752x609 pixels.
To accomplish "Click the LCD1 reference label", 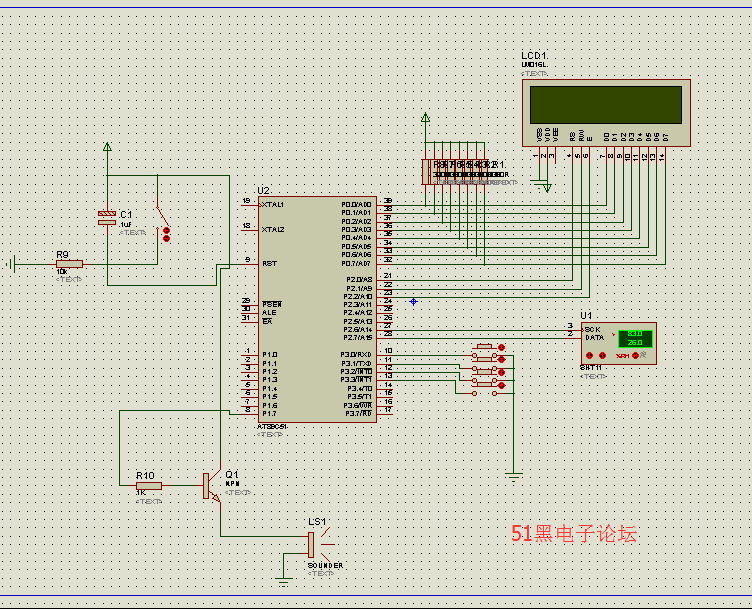I will pyautogui.click(x=534, y=56).
